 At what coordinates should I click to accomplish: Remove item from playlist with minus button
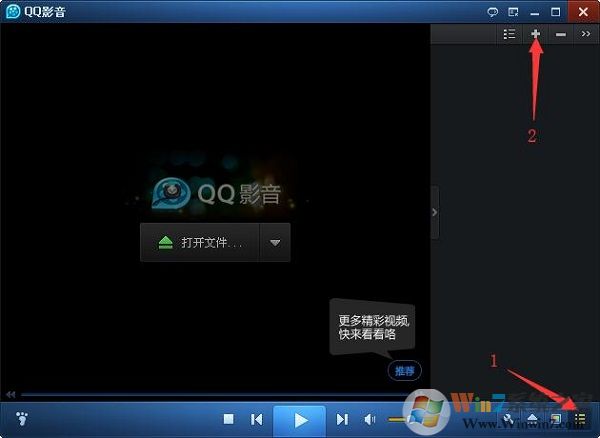[561, 34]
